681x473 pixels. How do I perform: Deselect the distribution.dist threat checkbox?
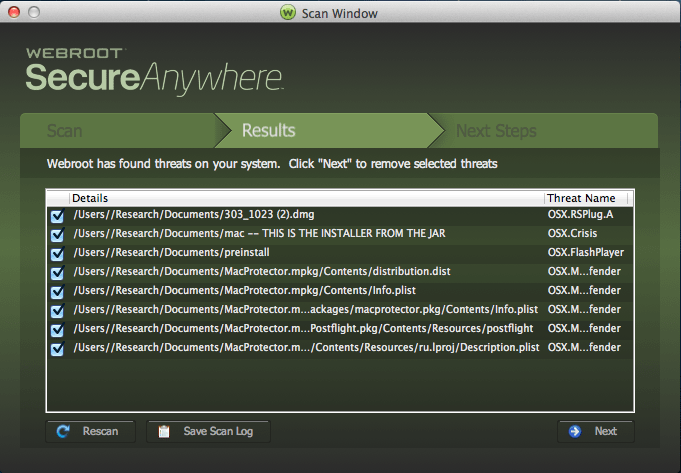[57, 273]
